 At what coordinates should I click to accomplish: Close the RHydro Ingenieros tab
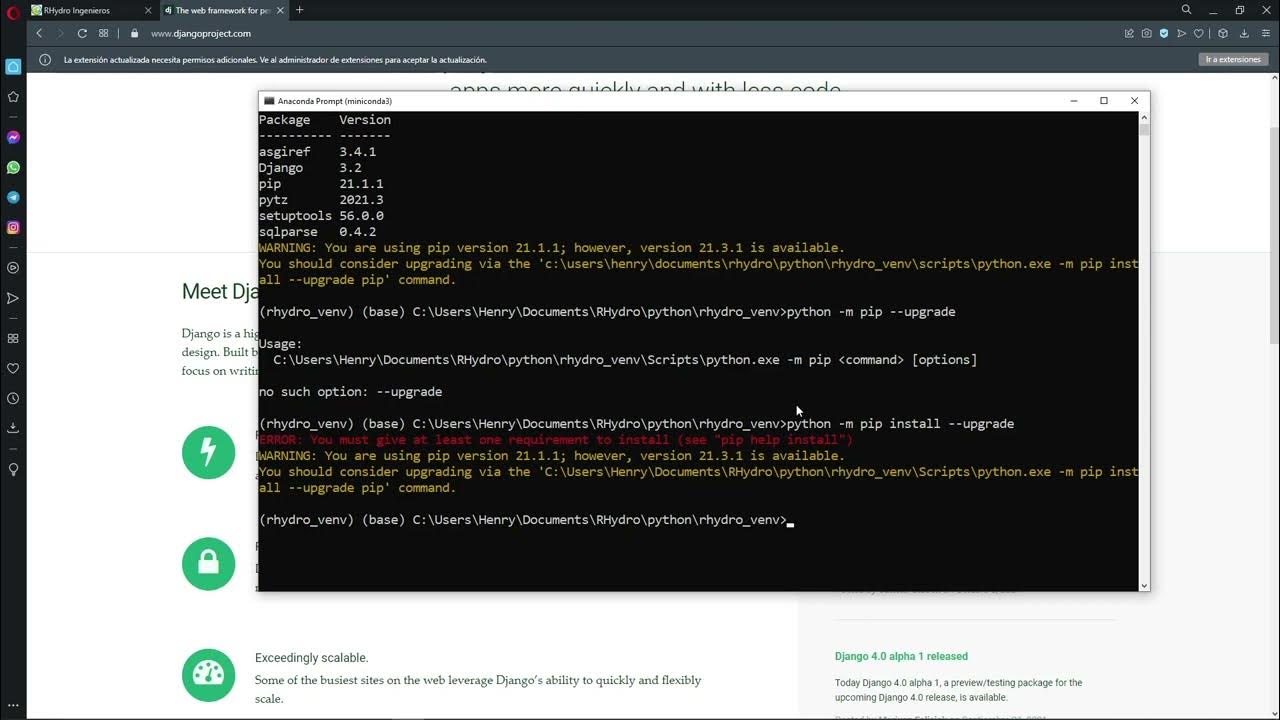point(147,10)
